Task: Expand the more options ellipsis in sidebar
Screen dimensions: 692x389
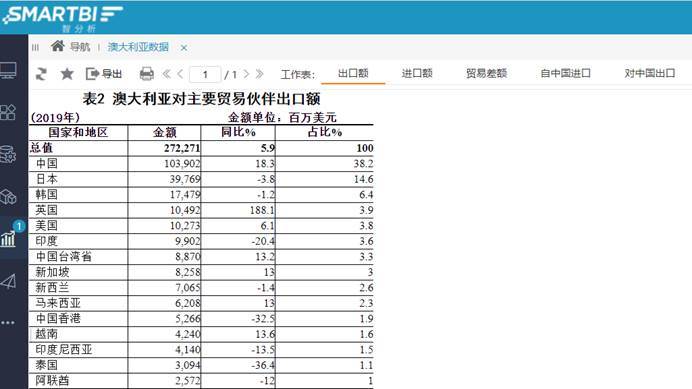Action: [8, 323]
